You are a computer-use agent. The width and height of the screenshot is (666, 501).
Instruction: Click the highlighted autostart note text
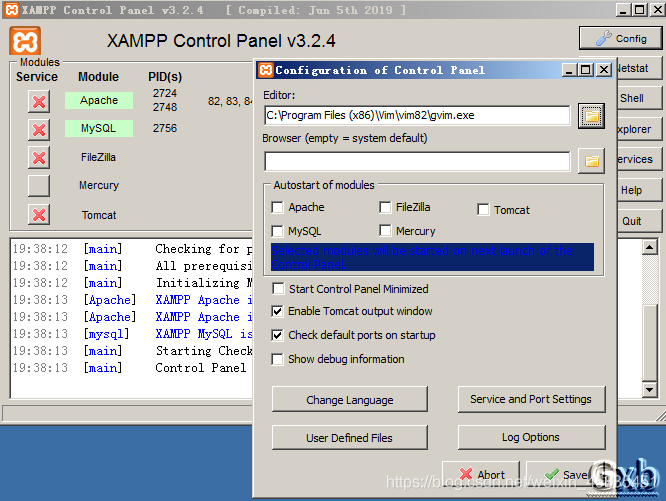pyautogui.click(x=432, y=257)
